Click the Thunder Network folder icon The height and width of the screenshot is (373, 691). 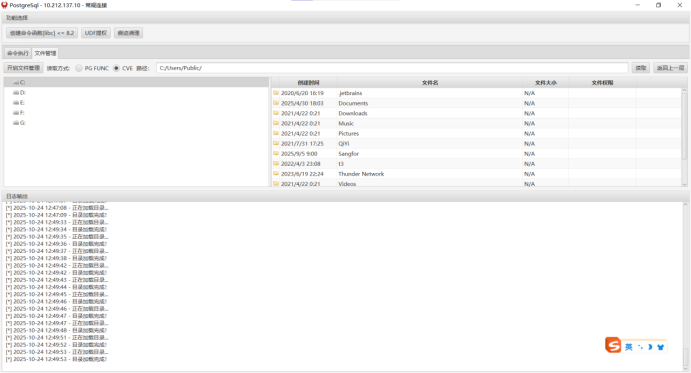(x=276, y=174)
